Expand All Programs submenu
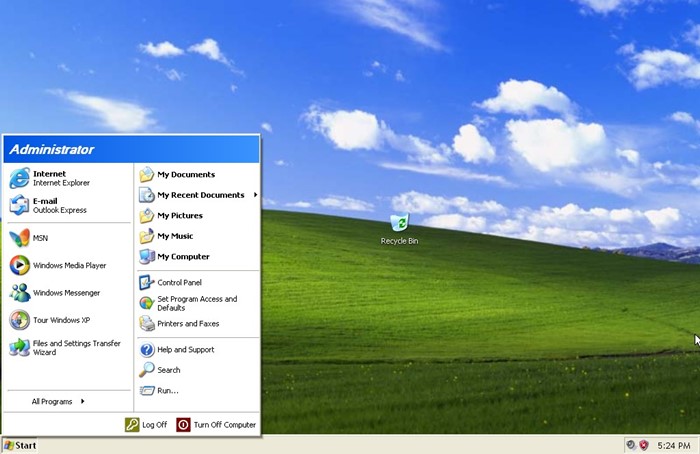This screenshot has width=700, height=454. (x=58, y=401)
